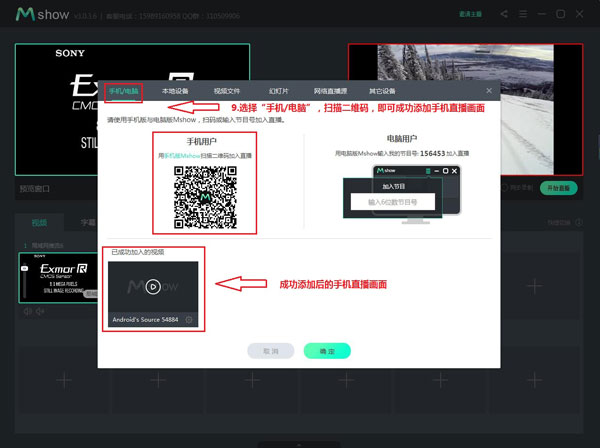Screen dimensions: 600x448
Task: Play the Android's Source 54884 preview
Action: pyautogui.click(x=153, y=287)
